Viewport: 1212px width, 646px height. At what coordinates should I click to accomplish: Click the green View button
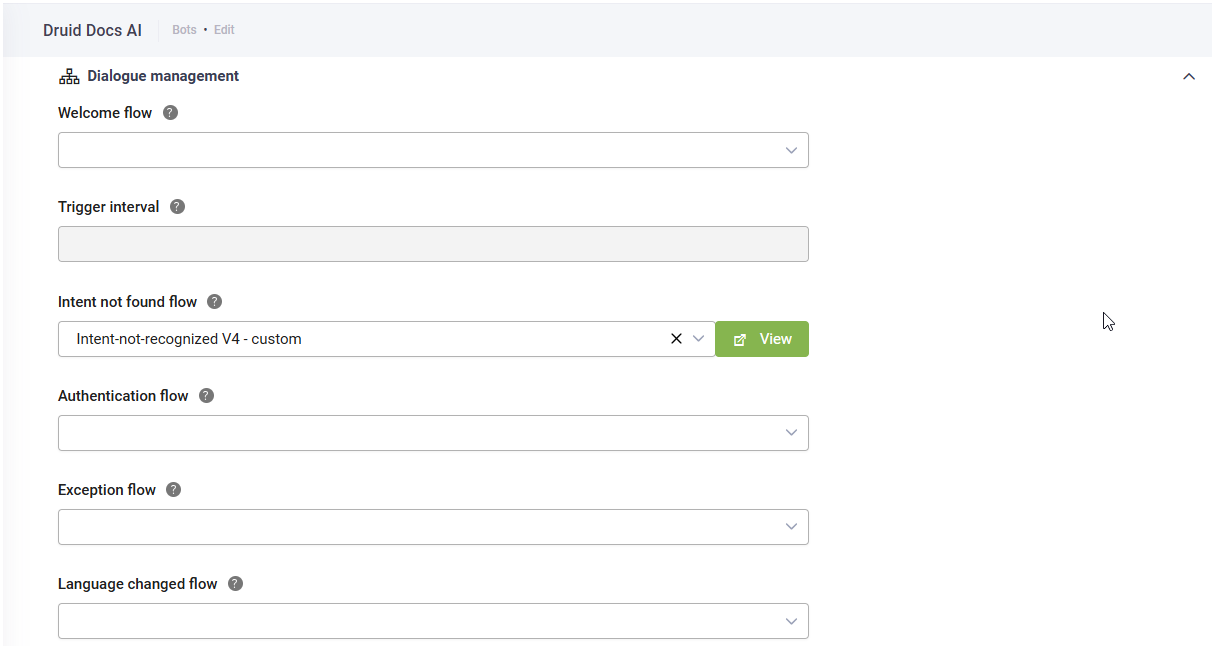(762, 339)
